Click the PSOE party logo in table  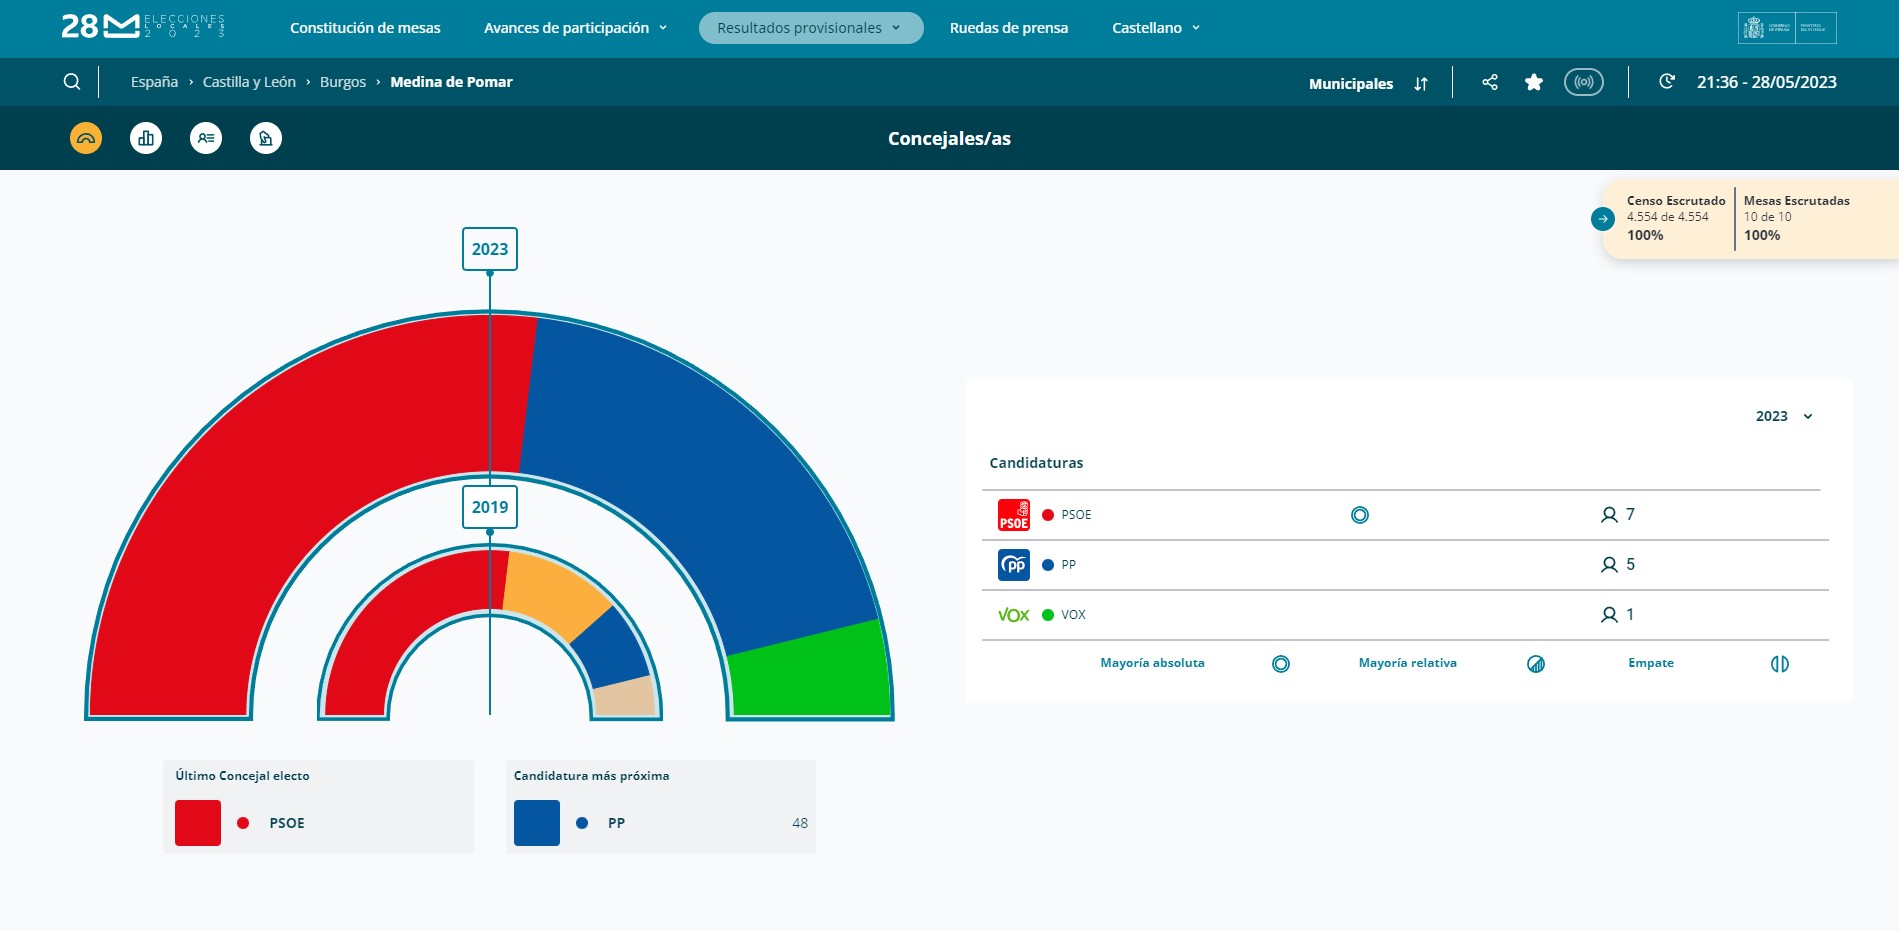coord(1014,515)
